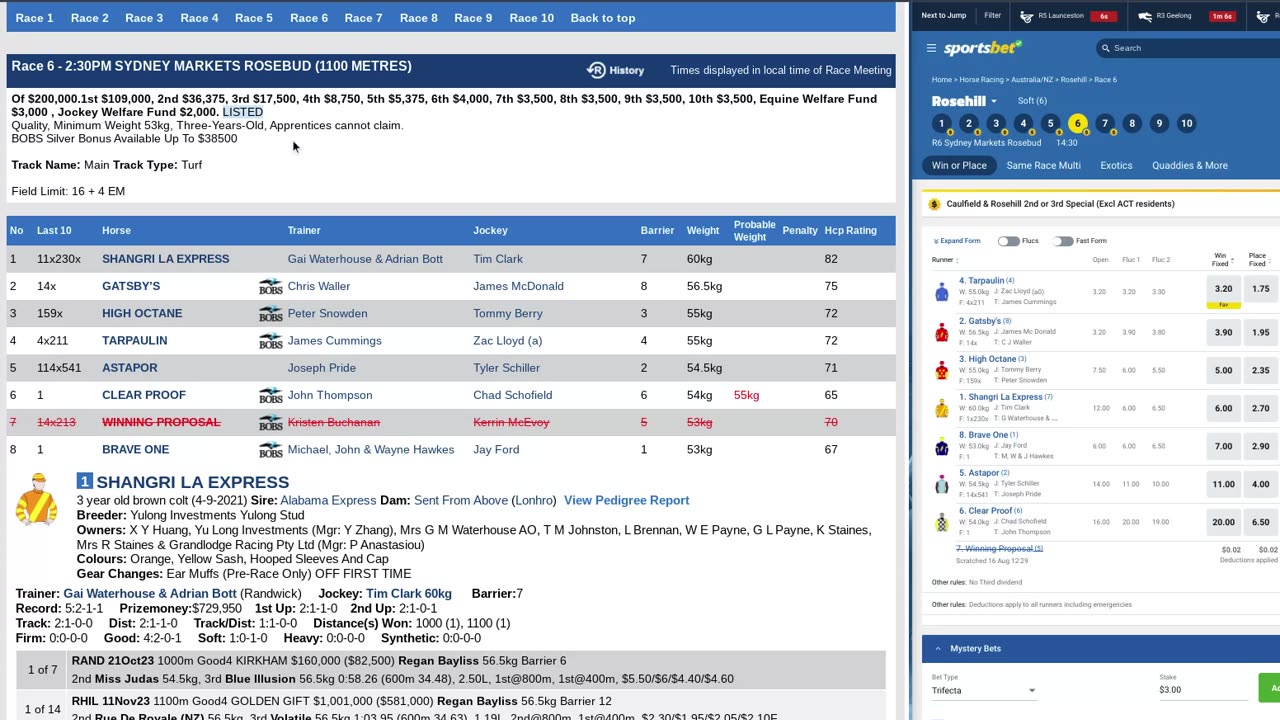Image resolution: width=1280 pixels, height=720 pixels.
Task: Open the Sportsbet hamburger menu
Action: 931,48
